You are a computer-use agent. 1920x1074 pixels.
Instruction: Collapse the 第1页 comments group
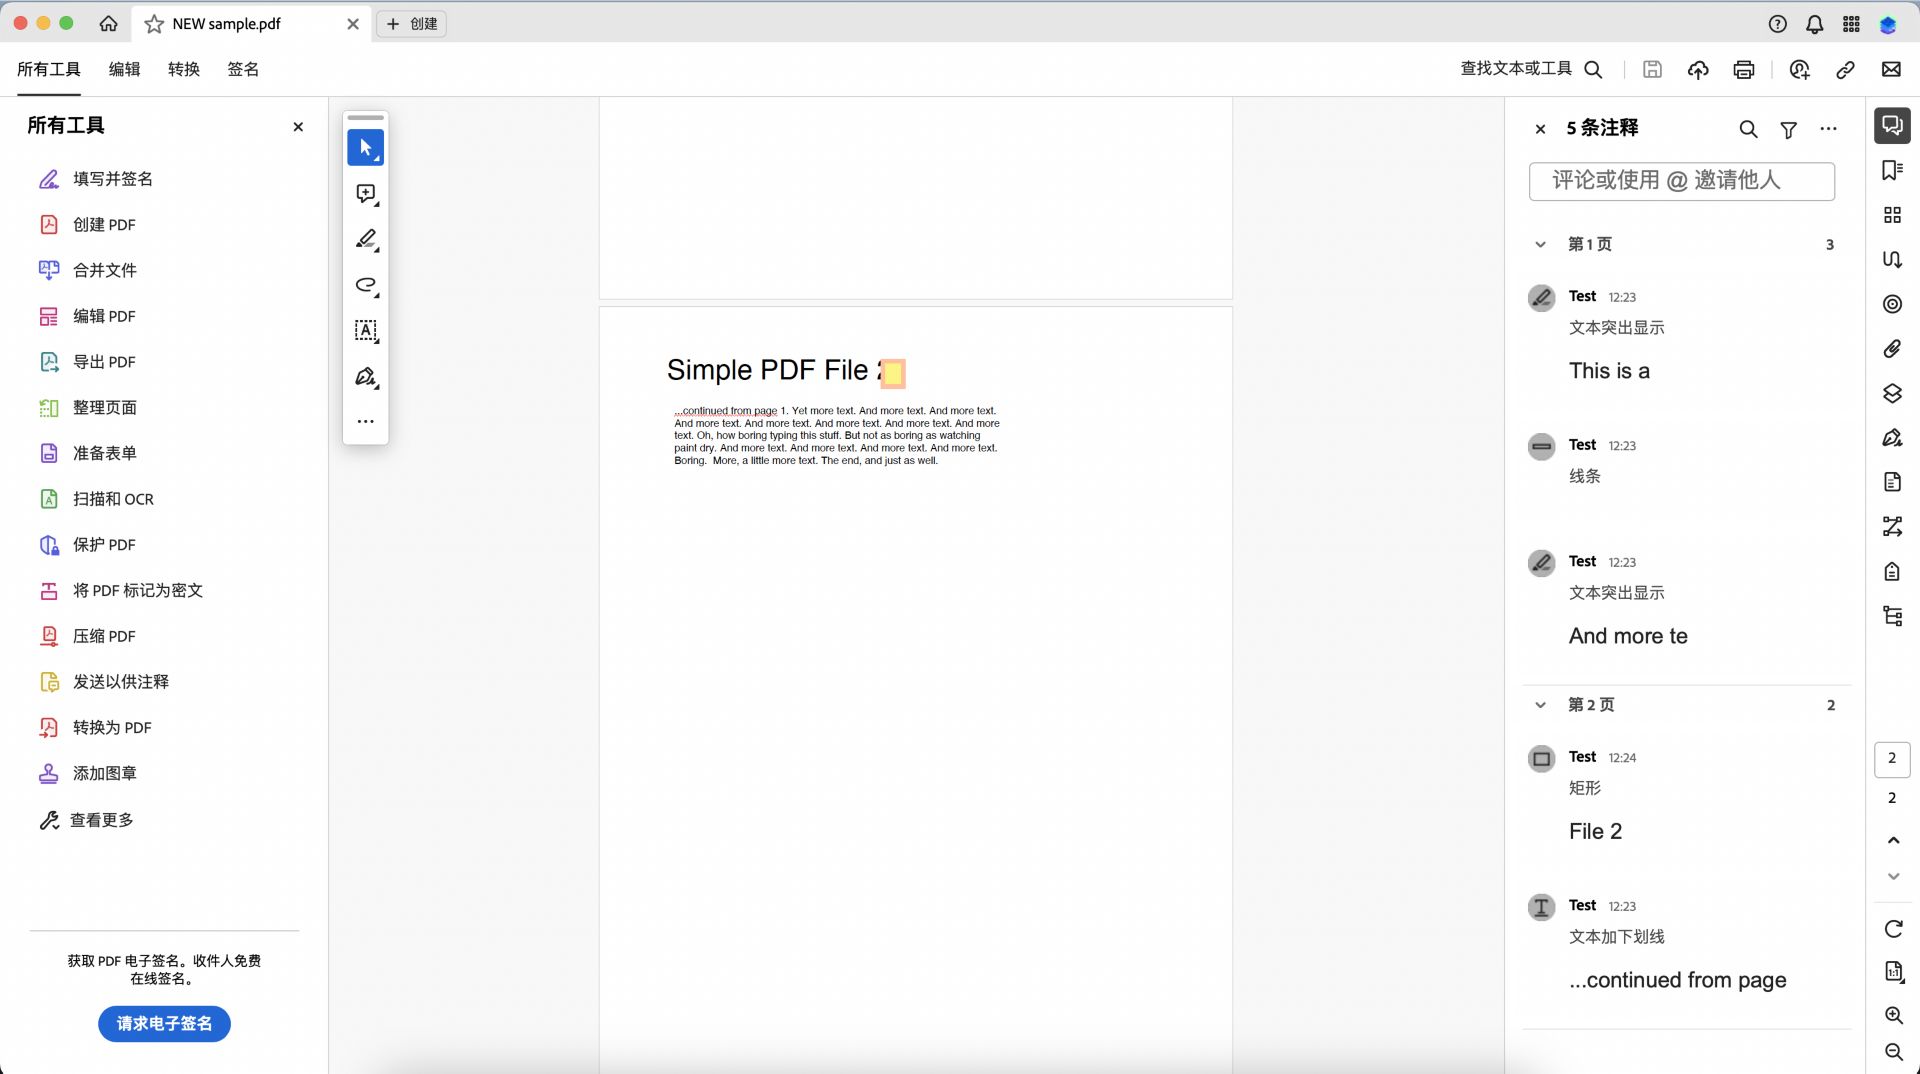click(1540, 244)
